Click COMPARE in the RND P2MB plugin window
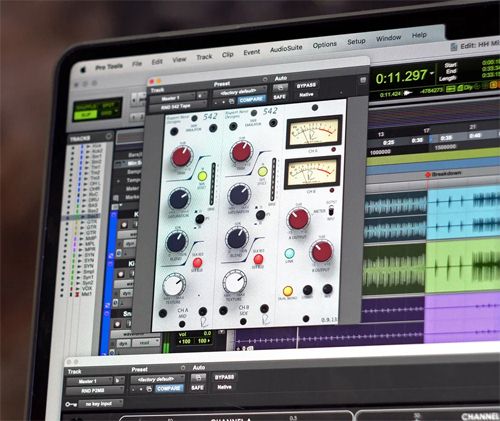 coord(169,389)
